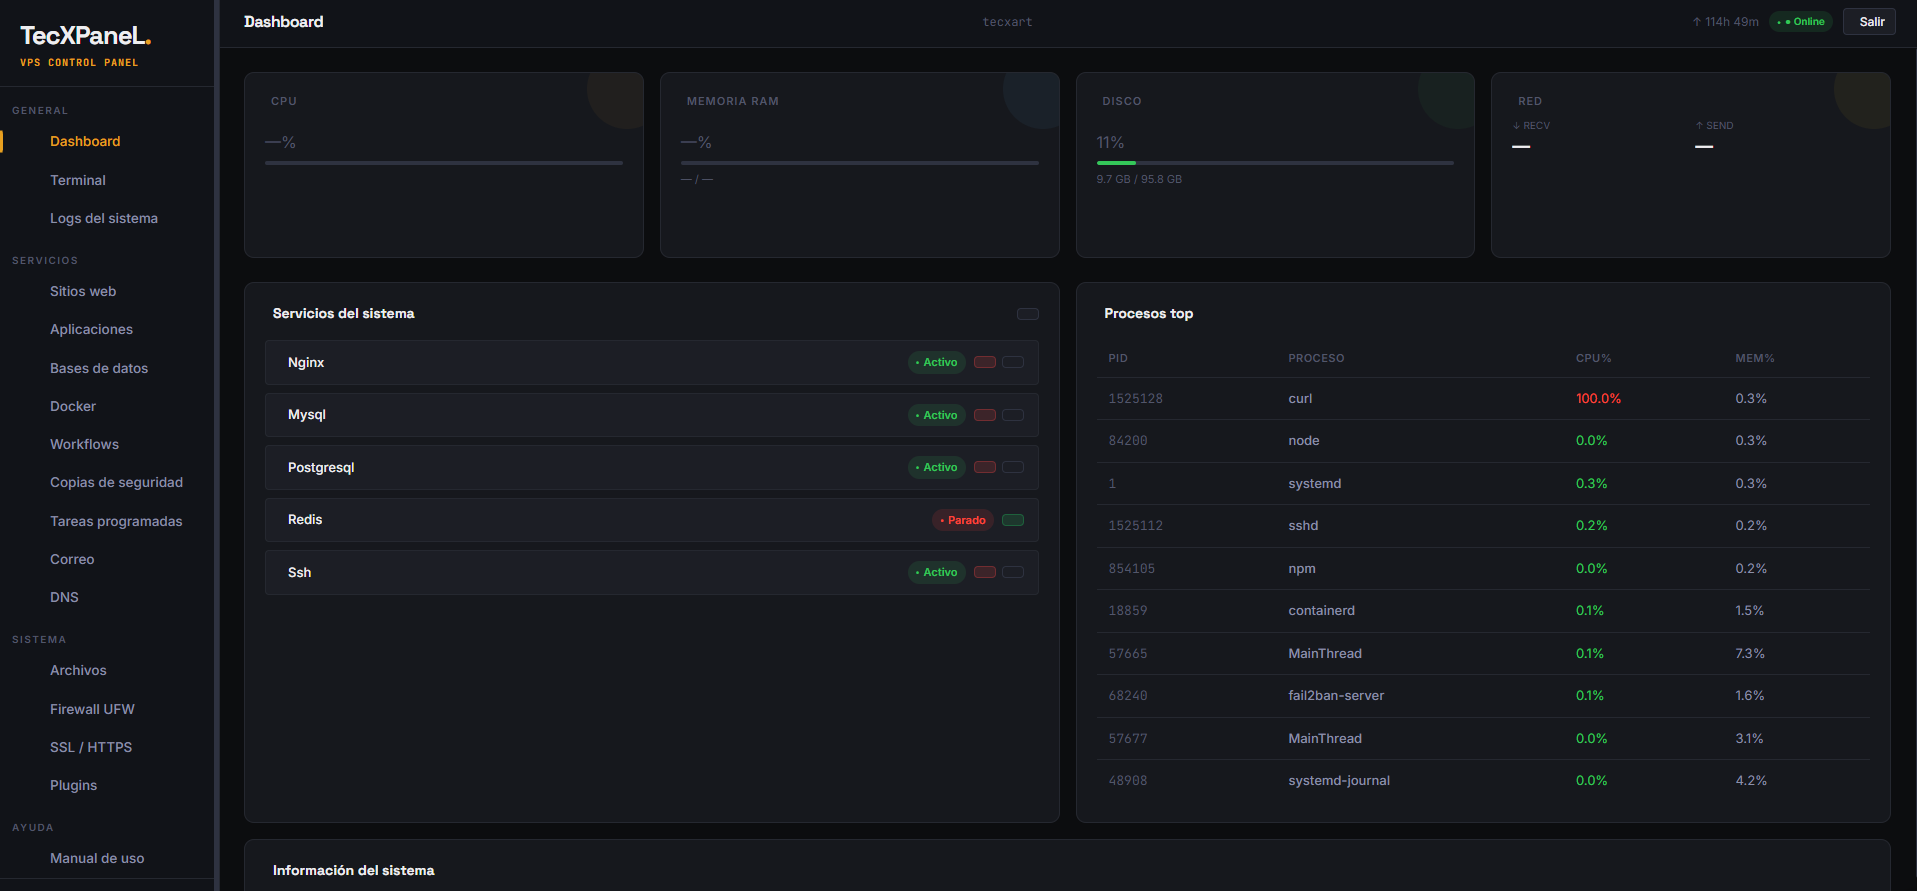Click the 114h 49m uptime indicator

[x=1725, y=22]
